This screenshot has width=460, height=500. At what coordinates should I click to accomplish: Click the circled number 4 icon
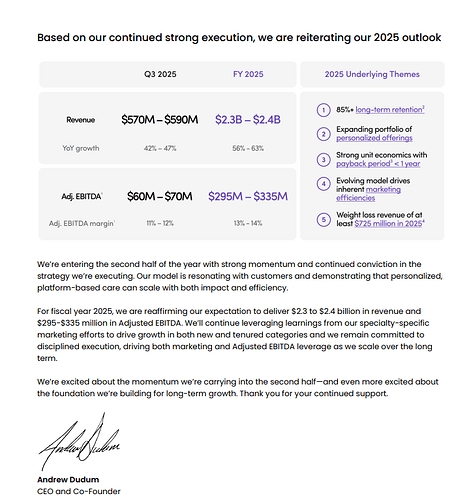323,184
